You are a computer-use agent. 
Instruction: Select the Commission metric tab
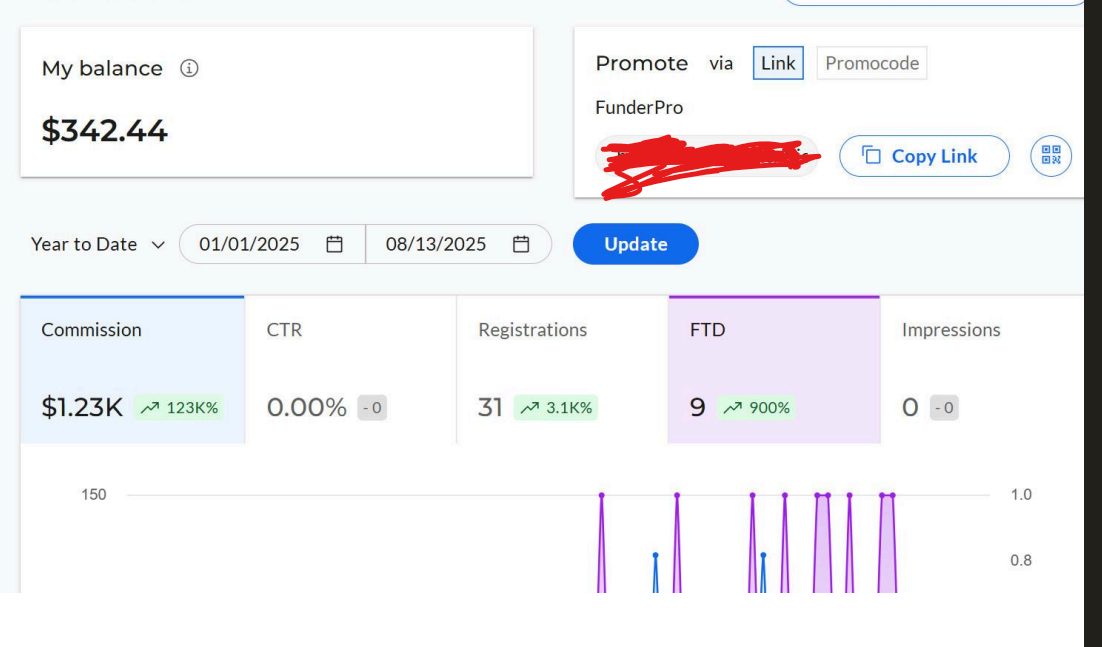click(132, 369)
